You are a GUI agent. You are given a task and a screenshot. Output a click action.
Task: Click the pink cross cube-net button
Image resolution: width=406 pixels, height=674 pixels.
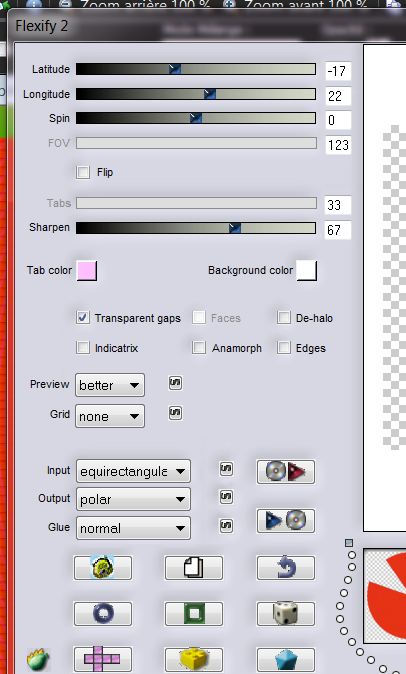[103, 659]
